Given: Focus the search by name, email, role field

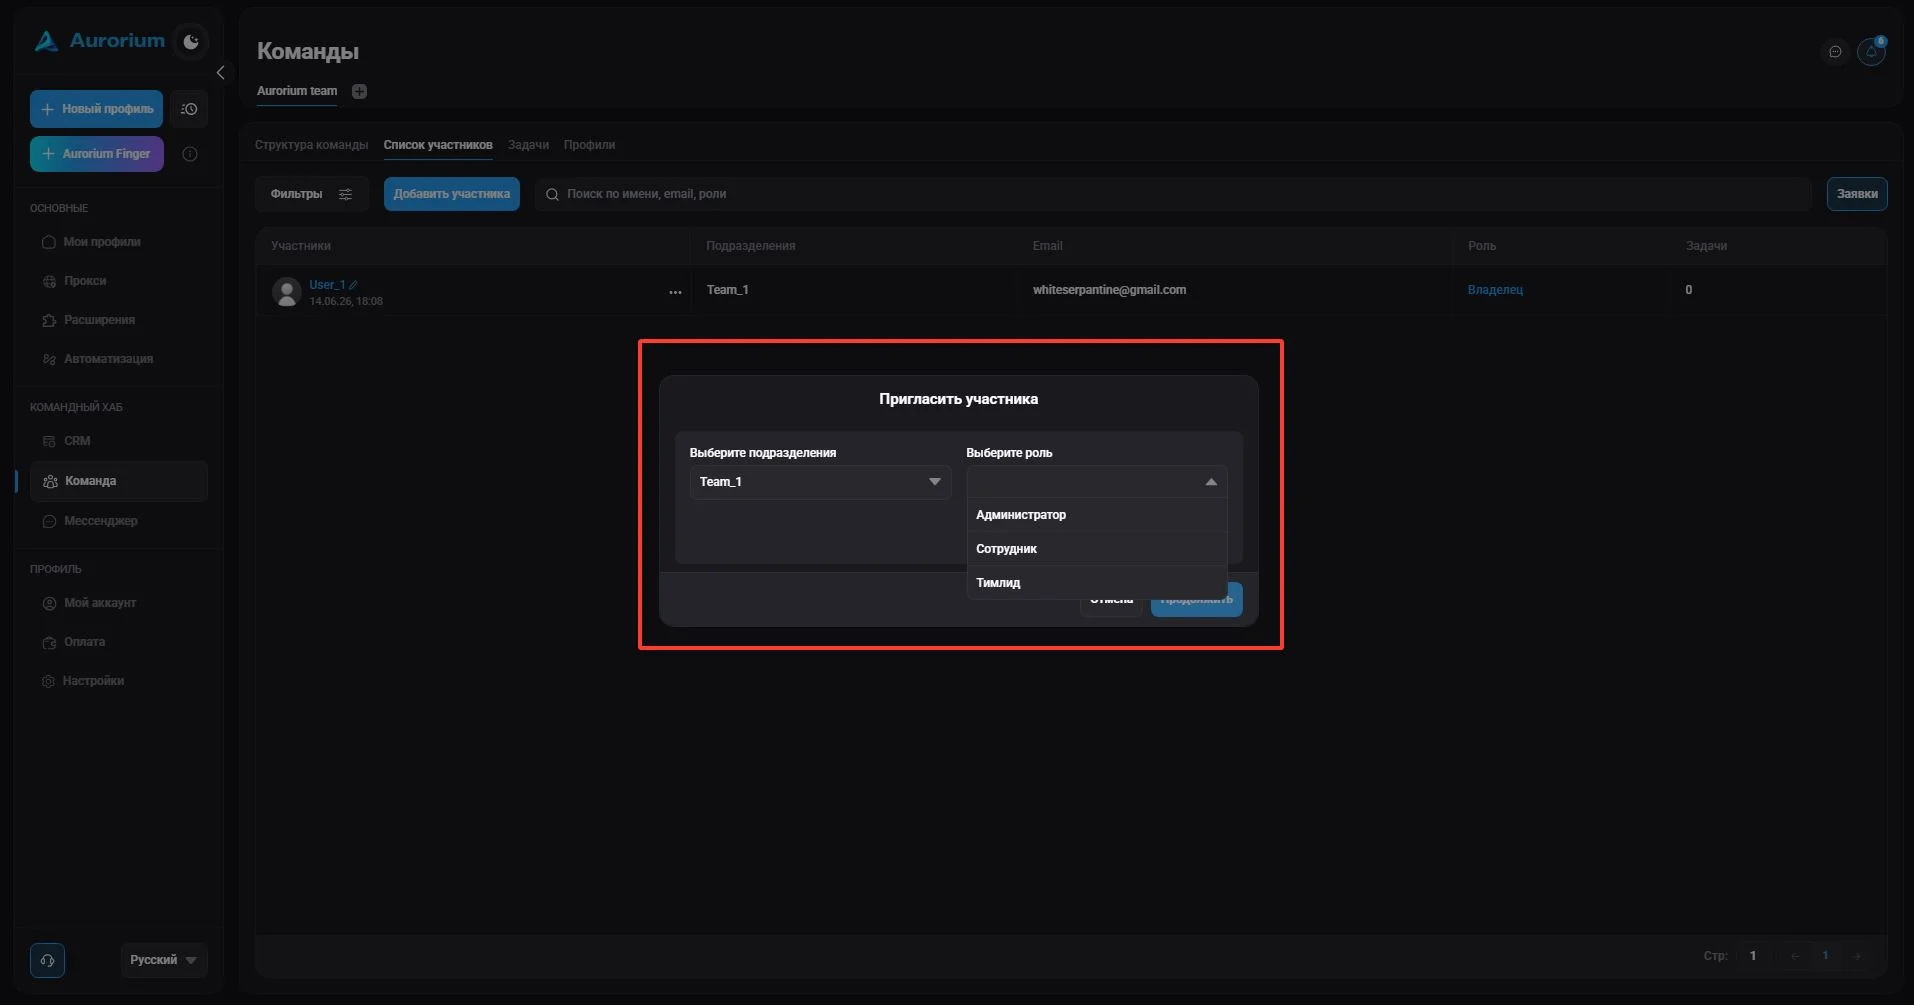Looking at the screenshot, I should tap(1173, 194).
